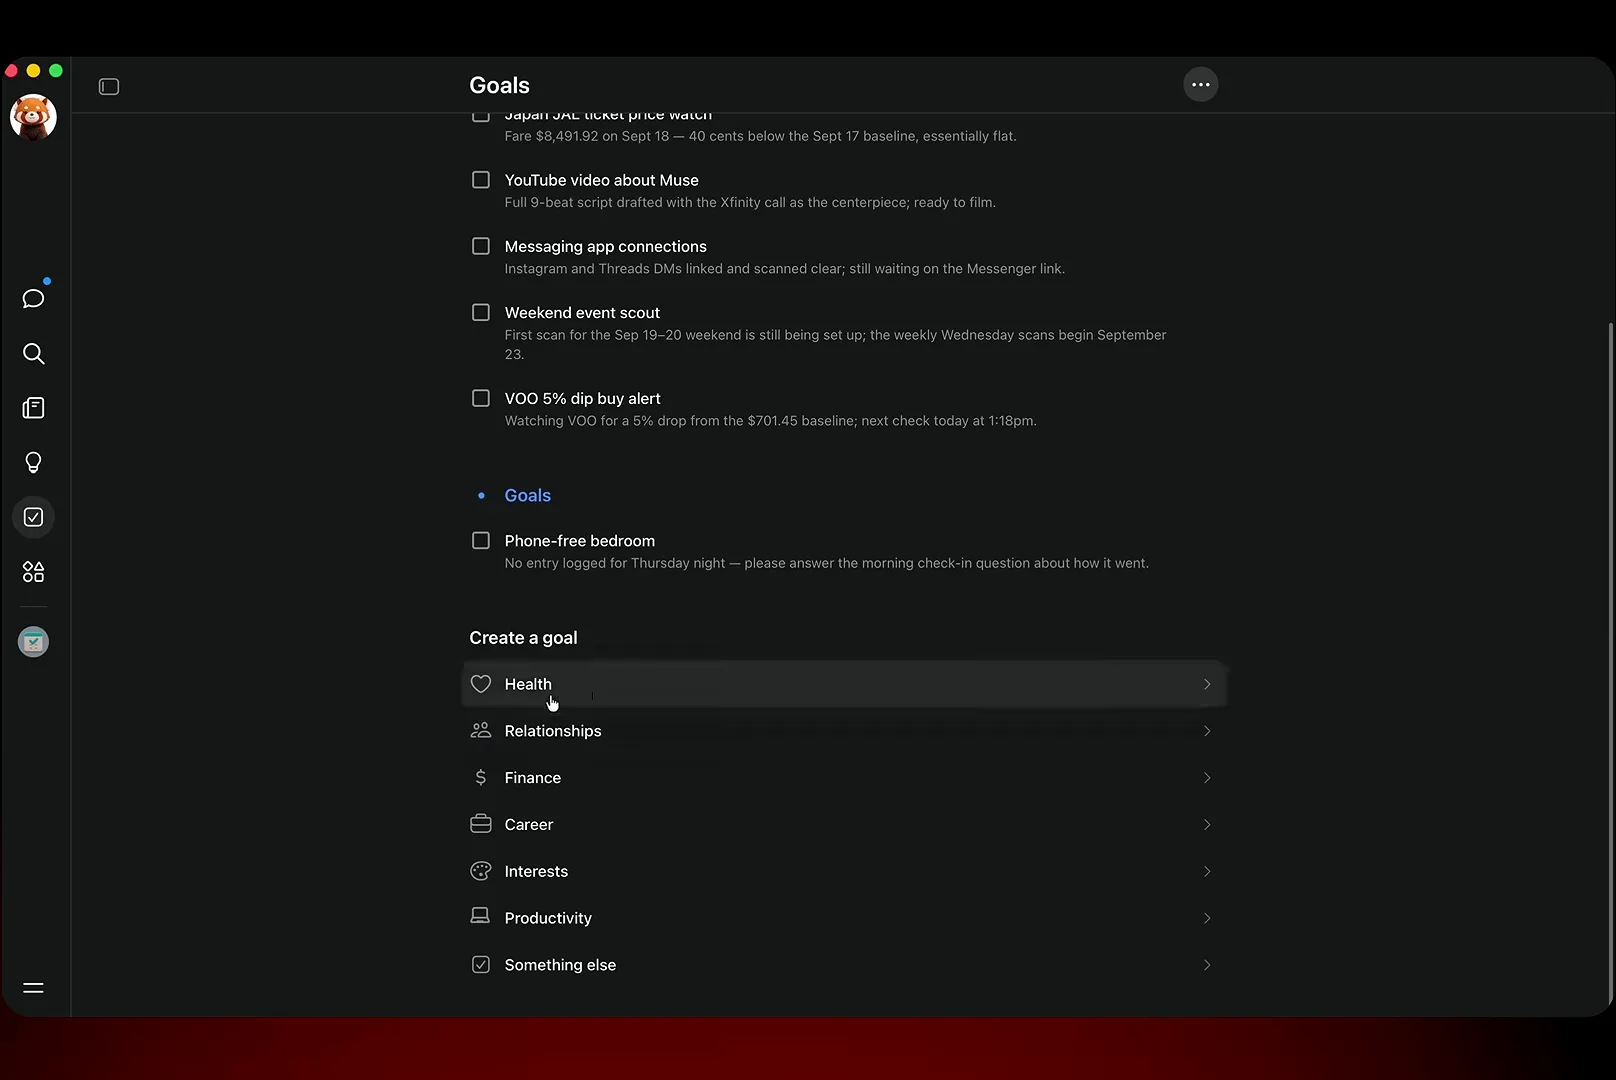Open the VOO 5% dip buy alert item
1616x1080 pixels.
582,399
